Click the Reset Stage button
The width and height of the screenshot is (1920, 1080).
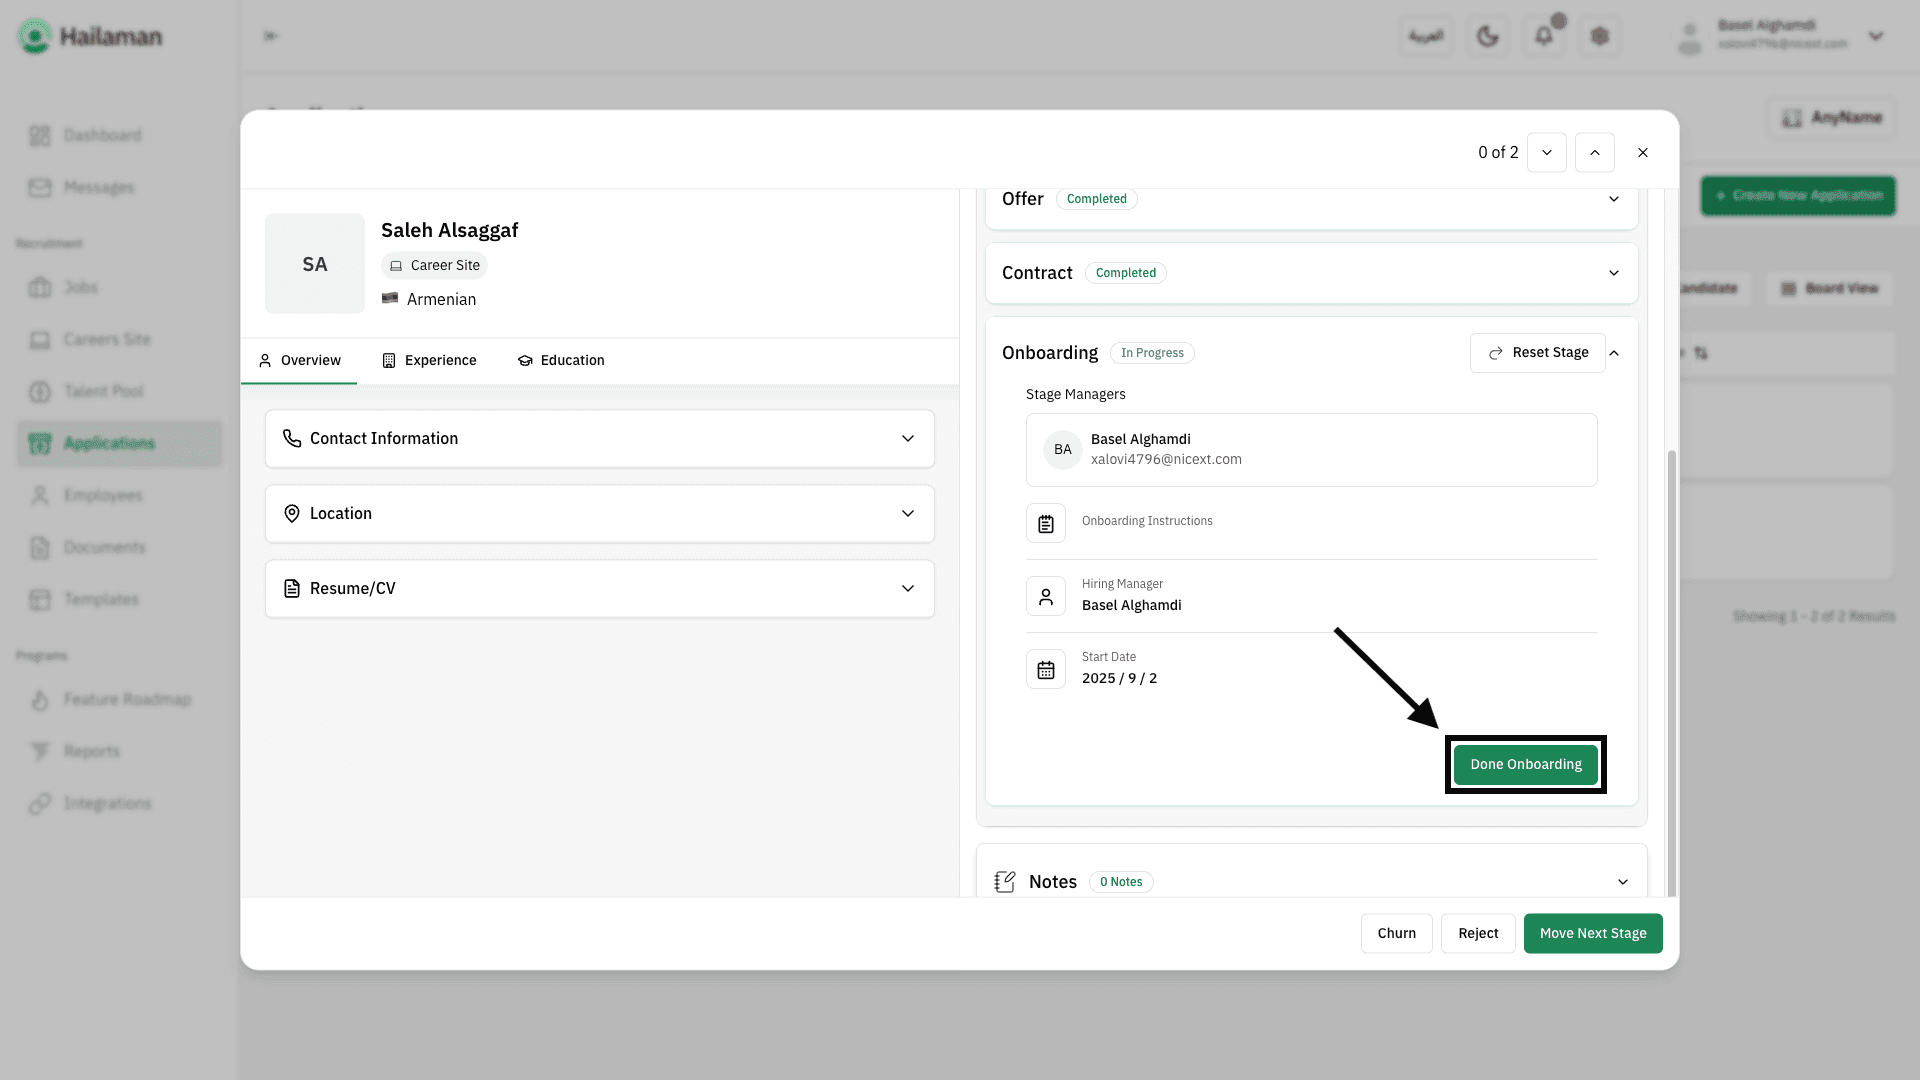pyautogui.click(x=1538, y=353)
